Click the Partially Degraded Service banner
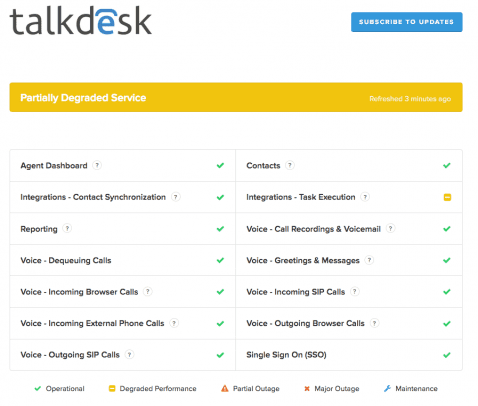Image resolution: width=478 pixels, height=406 pixels. tap(236, 97)
